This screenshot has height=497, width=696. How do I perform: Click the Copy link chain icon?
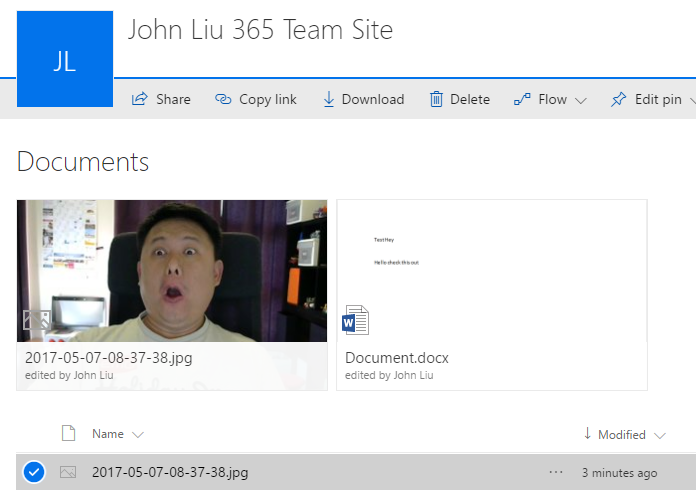pyautogui.click(x=223, y=99)
